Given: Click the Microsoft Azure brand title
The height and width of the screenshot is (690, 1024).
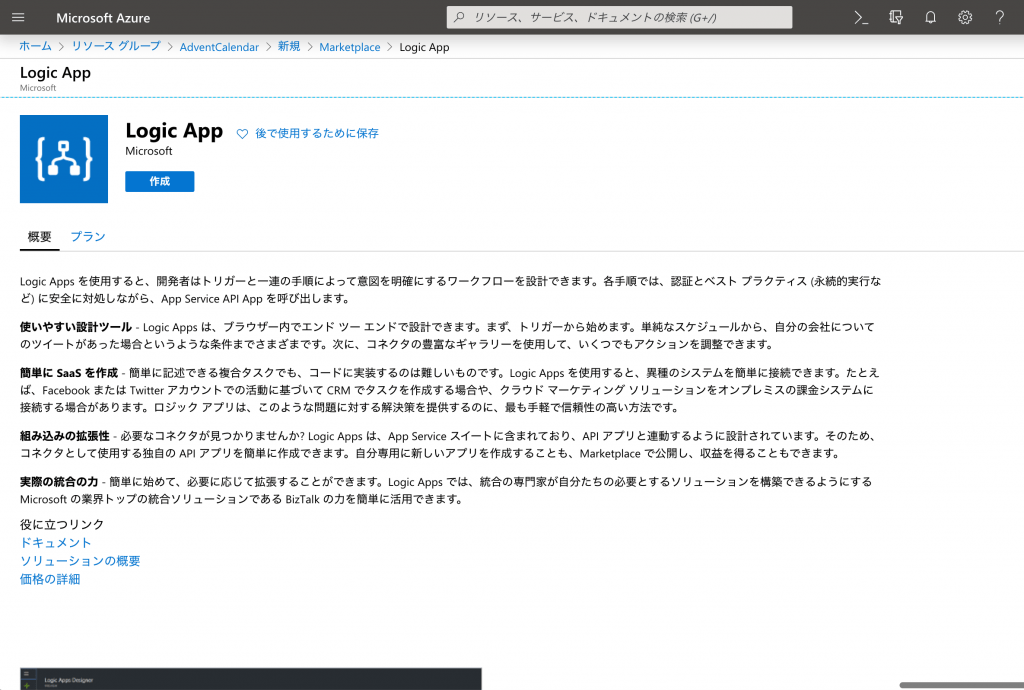Looking at the screenshot, I should [103, 18].
